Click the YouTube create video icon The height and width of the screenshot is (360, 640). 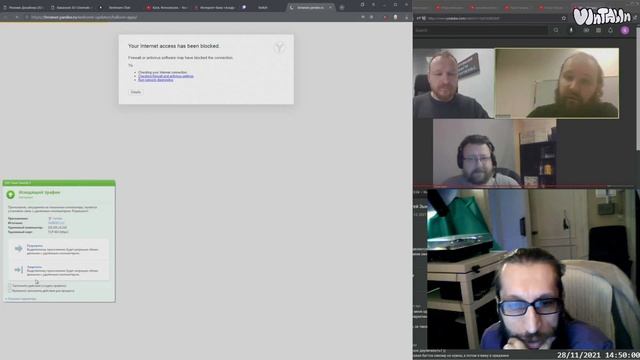586,30
